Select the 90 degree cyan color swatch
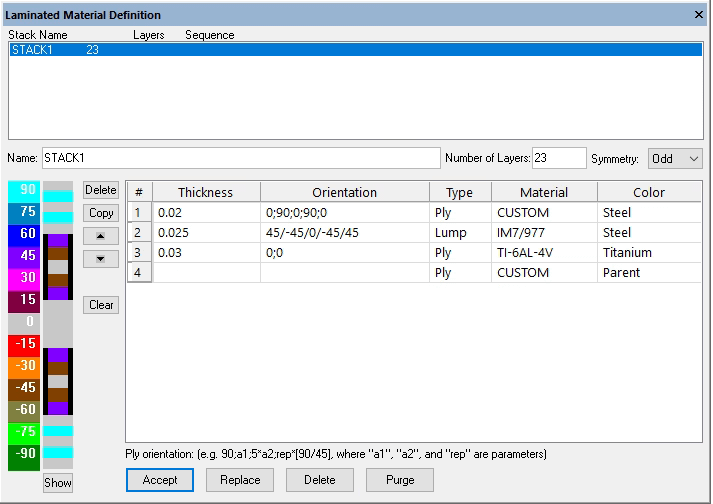This screenshot has width=713, height=504. click(x=23, y=190)
